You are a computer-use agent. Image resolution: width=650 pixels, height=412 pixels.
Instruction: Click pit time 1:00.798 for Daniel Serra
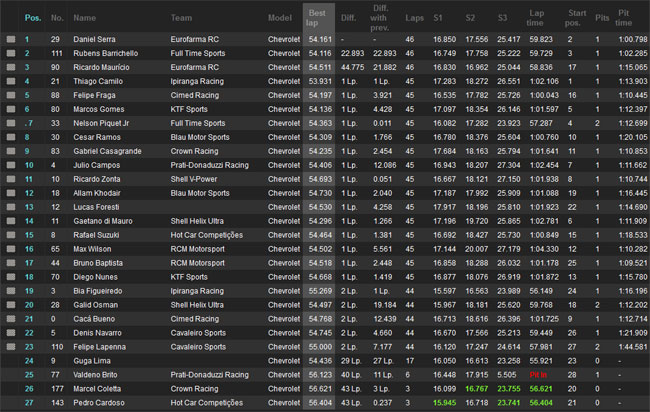(x=633, y=39)
